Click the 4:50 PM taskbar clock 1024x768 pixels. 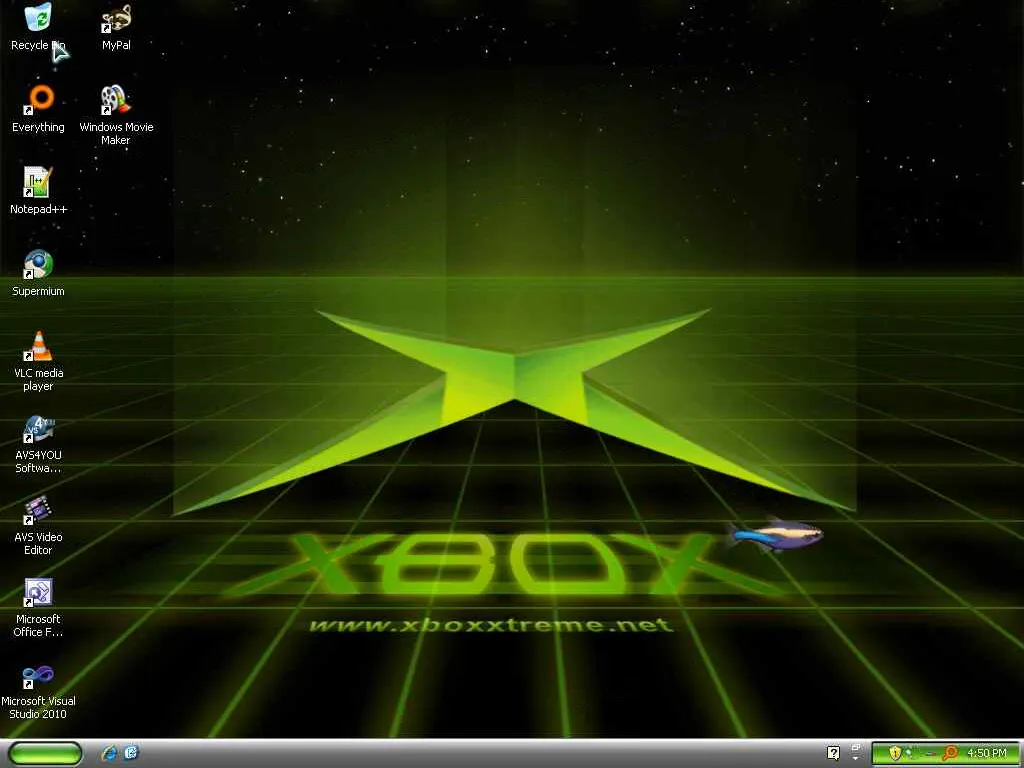coord(986,753)
